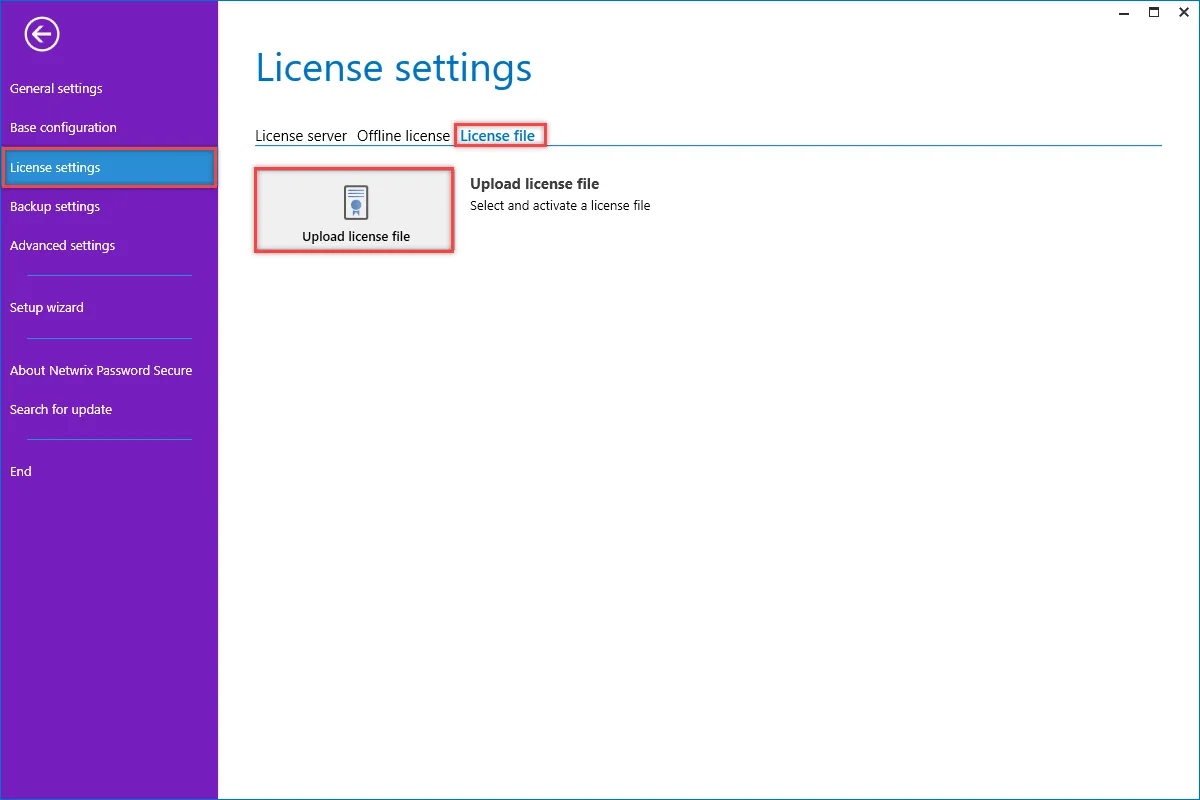The height and width of the screenshot is (800, 1200).
Task: Maximize the window
Action: pos(1154,12)
